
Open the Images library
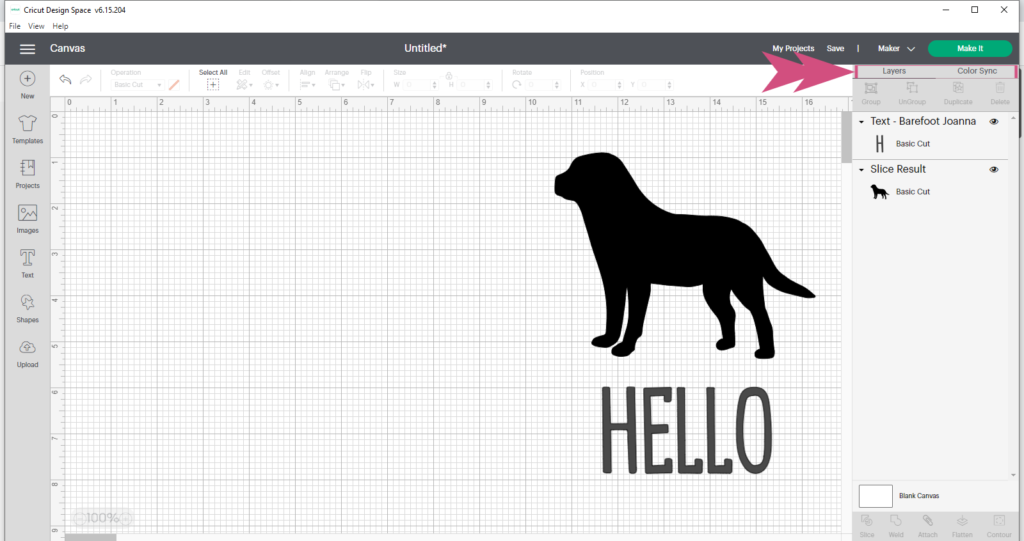[27, 219]
